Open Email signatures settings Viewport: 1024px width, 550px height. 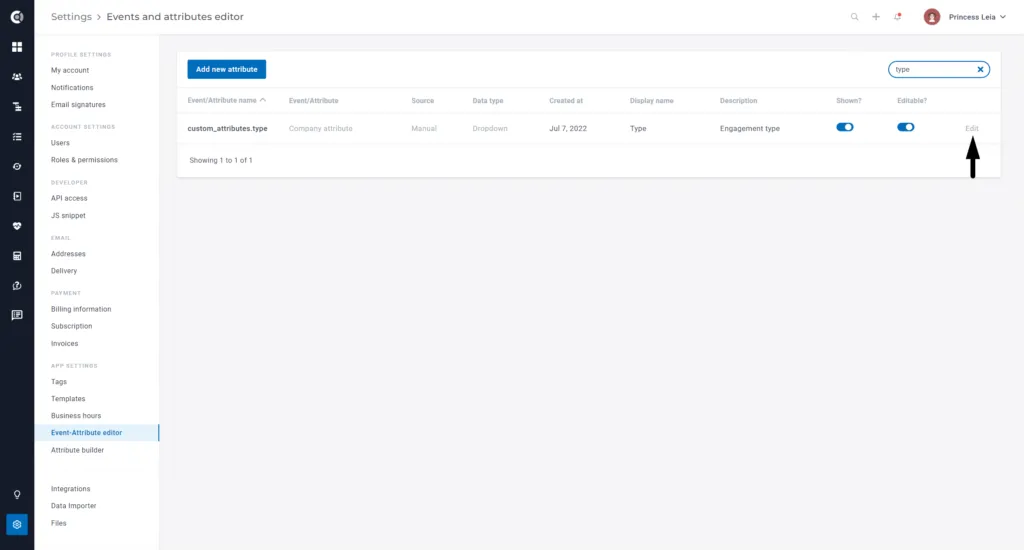[x=78, y=105]
